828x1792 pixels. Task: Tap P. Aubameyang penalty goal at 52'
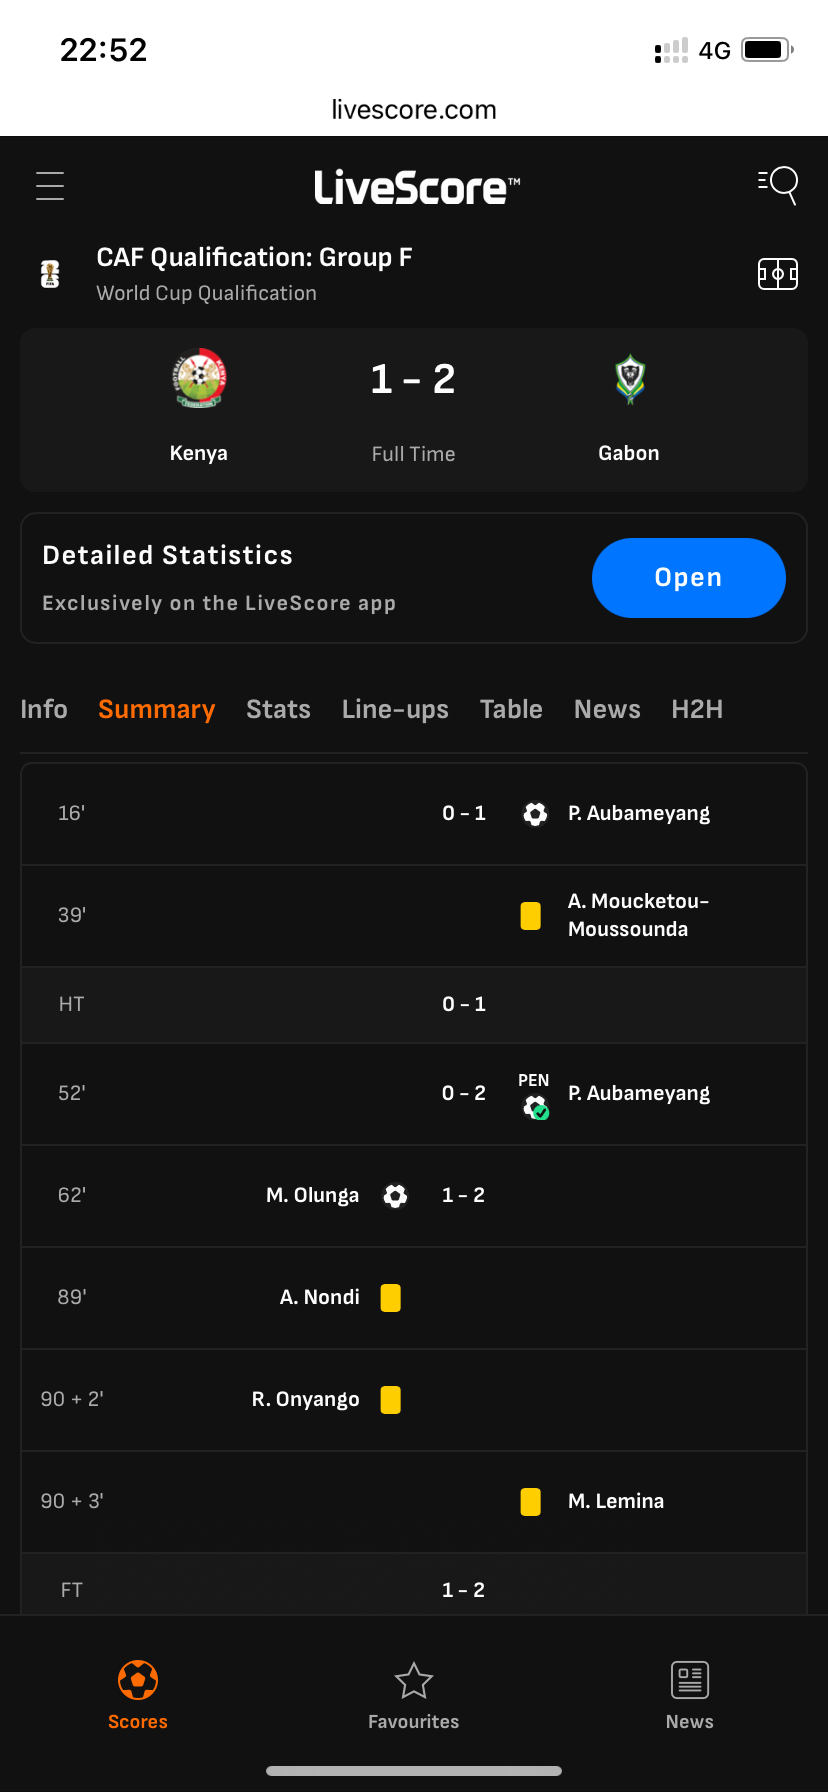(x=414, y=1094)
